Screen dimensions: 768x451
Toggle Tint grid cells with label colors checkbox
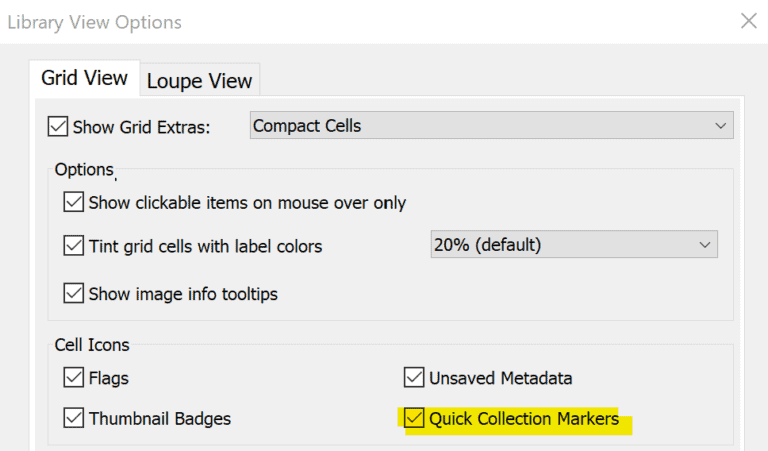tap(74, 245)
